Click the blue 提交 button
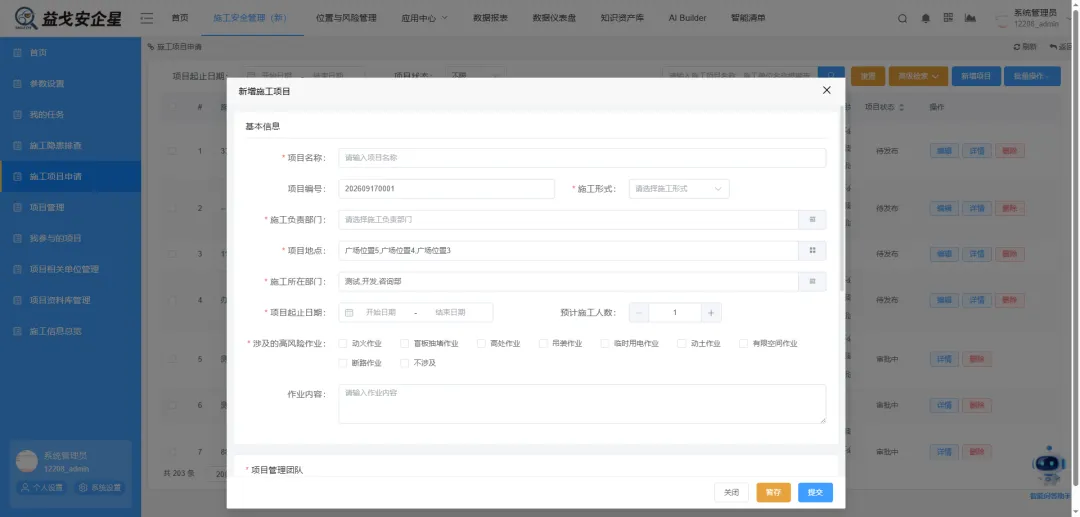This screenshot has width=1080, height=517. pyautogui.click(x=816, y=492)
